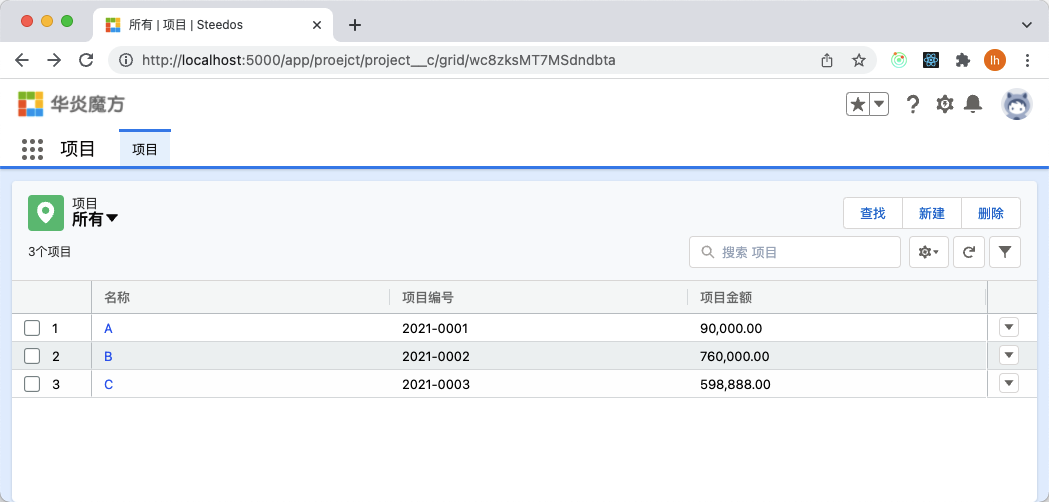This screenshot has width=1049, height=502.
Task: Switch to the 项目 navigation tab
Action: pyautogui.click(x=145, y=149)
